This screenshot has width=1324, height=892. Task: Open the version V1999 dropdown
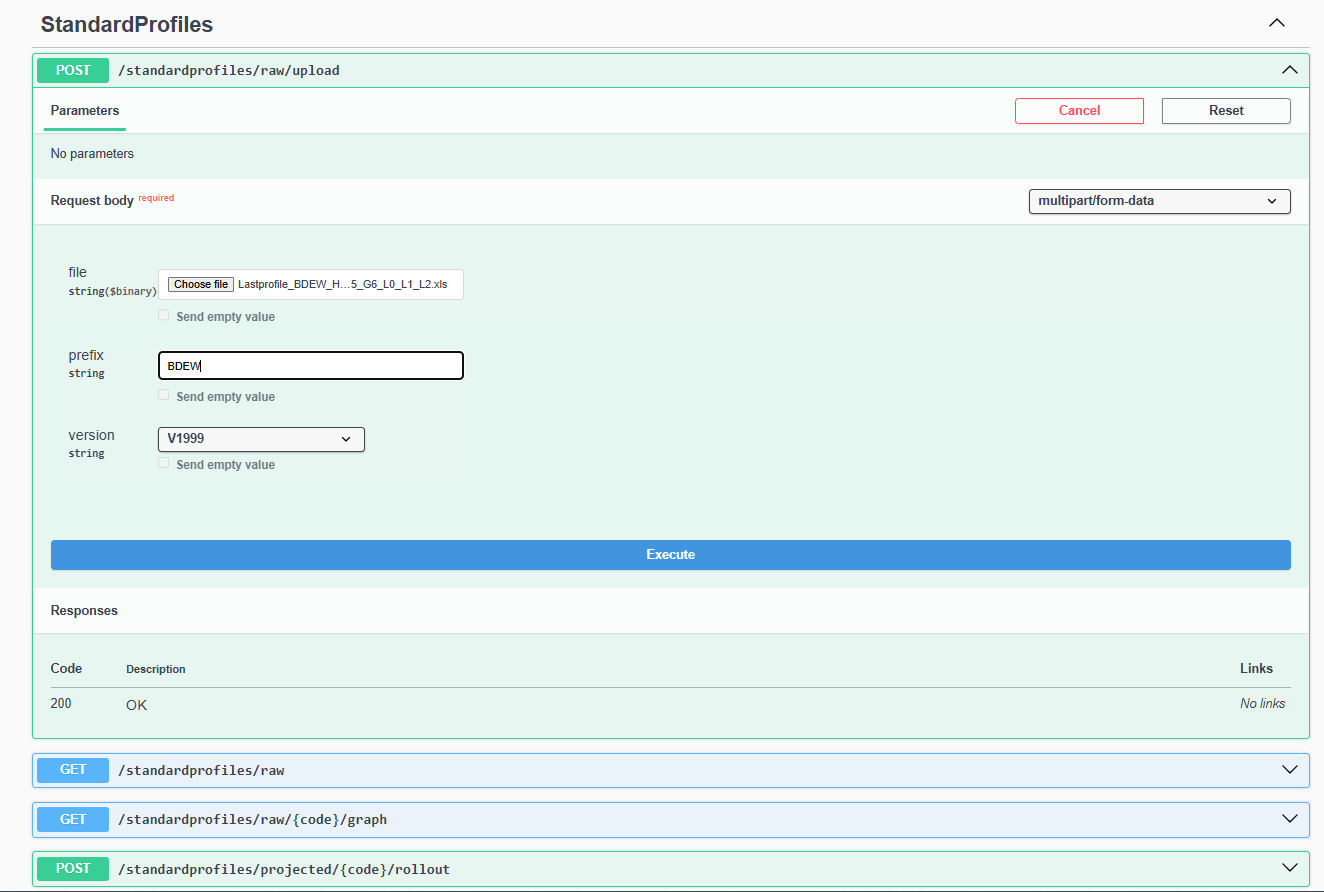[261, 439]
